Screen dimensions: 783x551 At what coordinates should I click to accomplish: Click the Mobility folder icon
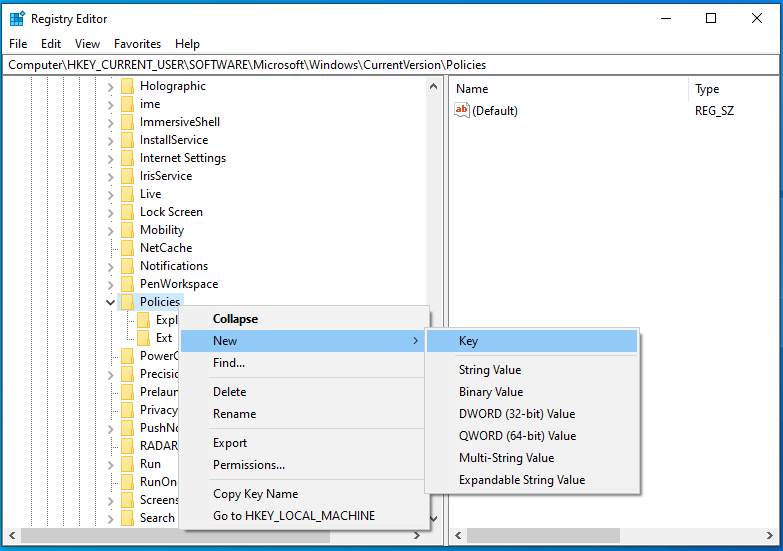127,230
